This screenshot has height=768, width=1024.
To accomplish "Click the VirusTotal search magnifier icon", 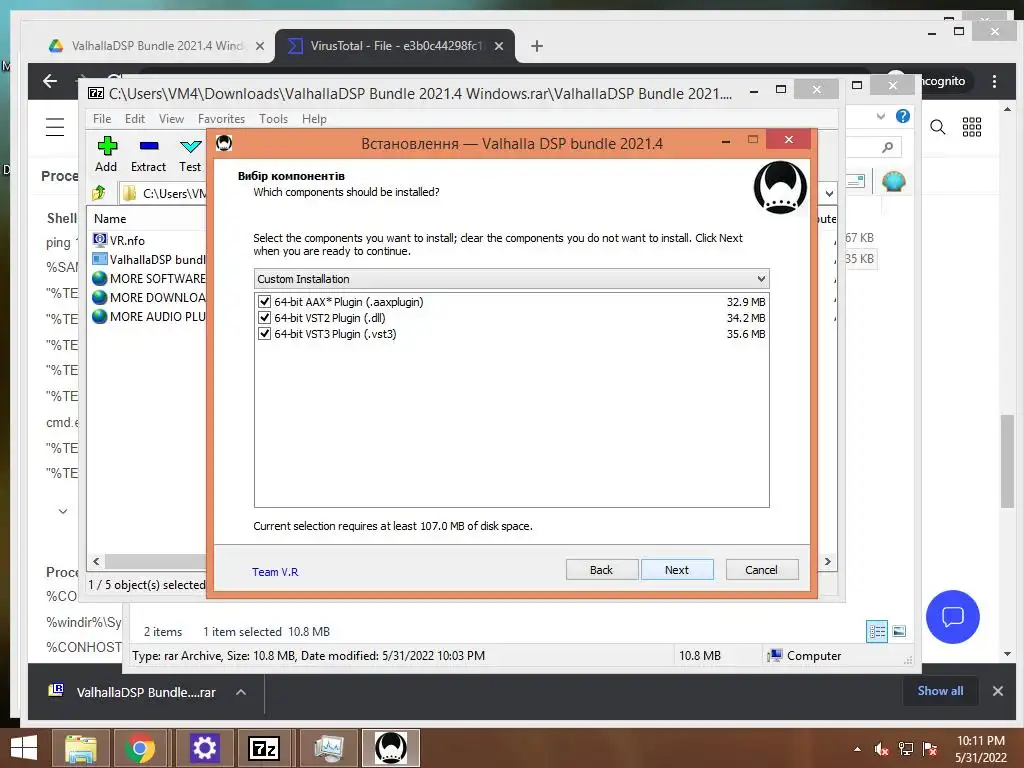I will click(937, 127).
